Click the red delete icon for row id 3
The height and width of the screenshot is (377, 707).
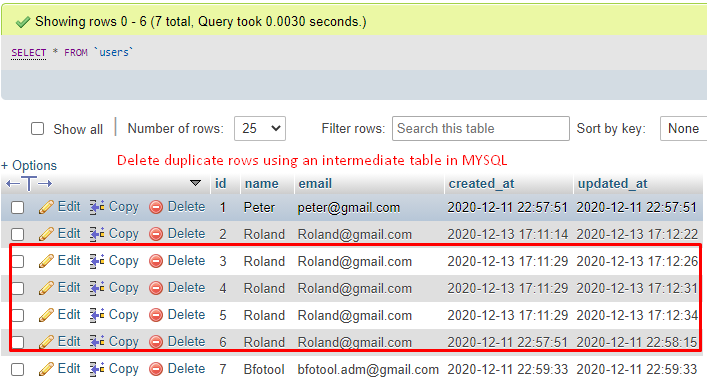click(156, 261)
